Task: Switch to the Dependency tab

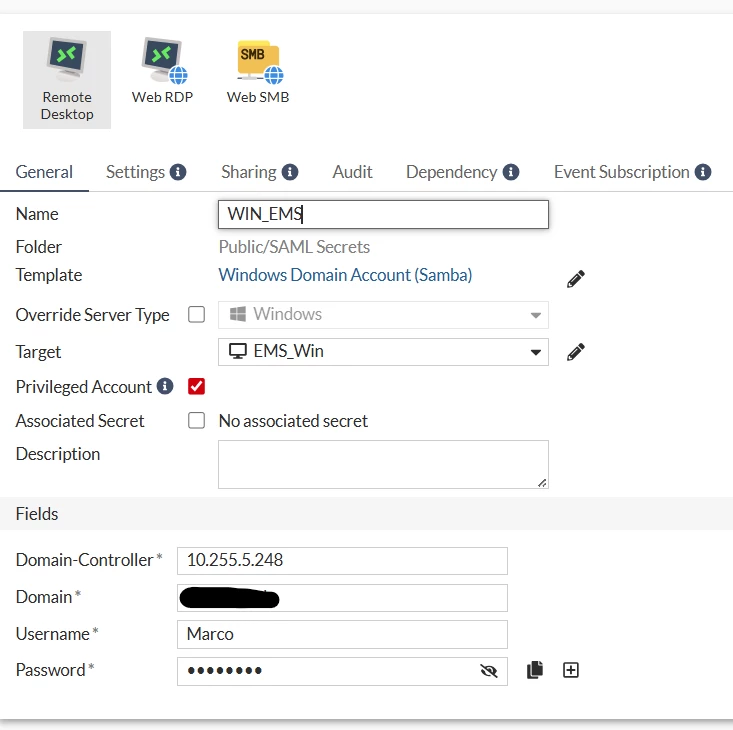Action: click(x=452, y=172)
